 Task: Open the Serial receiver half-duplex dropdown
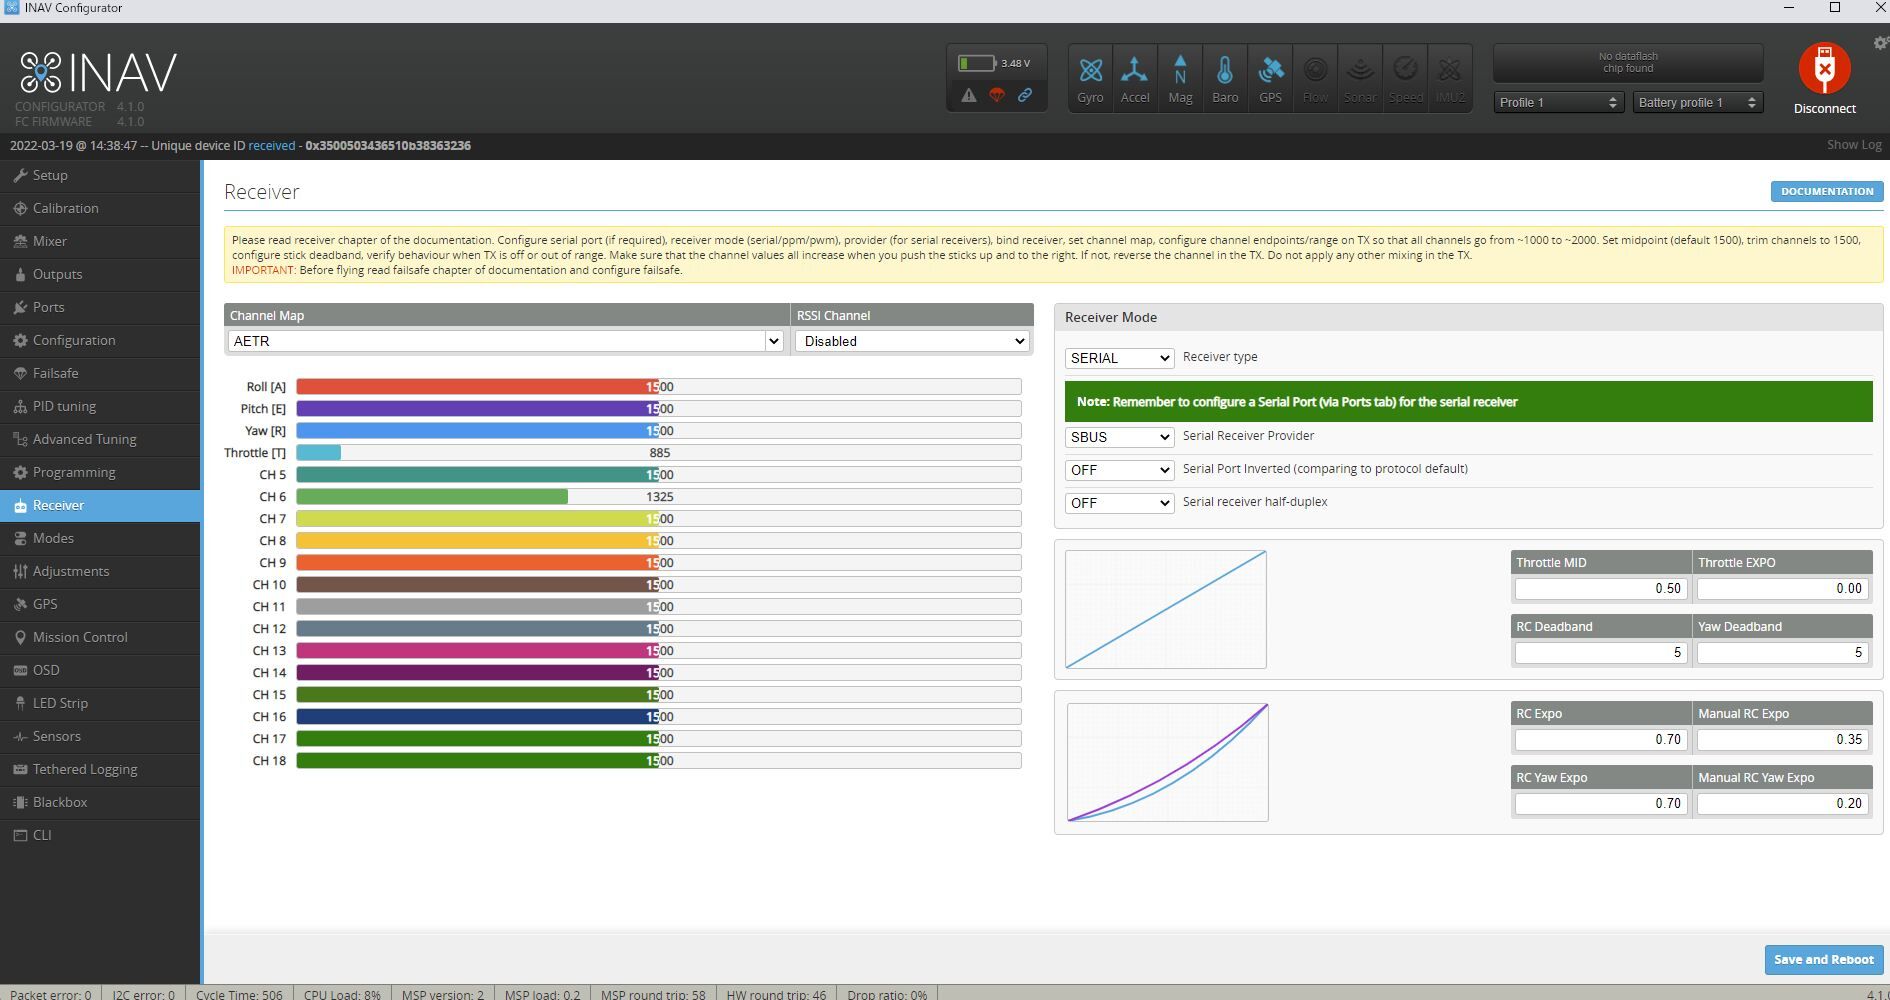[x=1119, y=503]
